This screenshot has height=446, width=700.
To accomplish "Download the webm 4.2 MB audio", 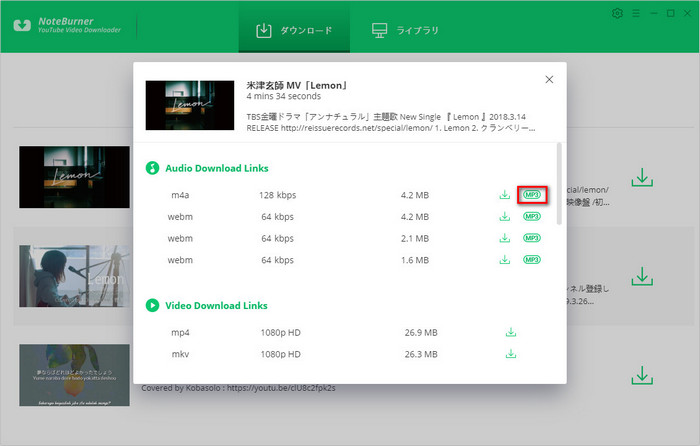I will tap(504, 217).
